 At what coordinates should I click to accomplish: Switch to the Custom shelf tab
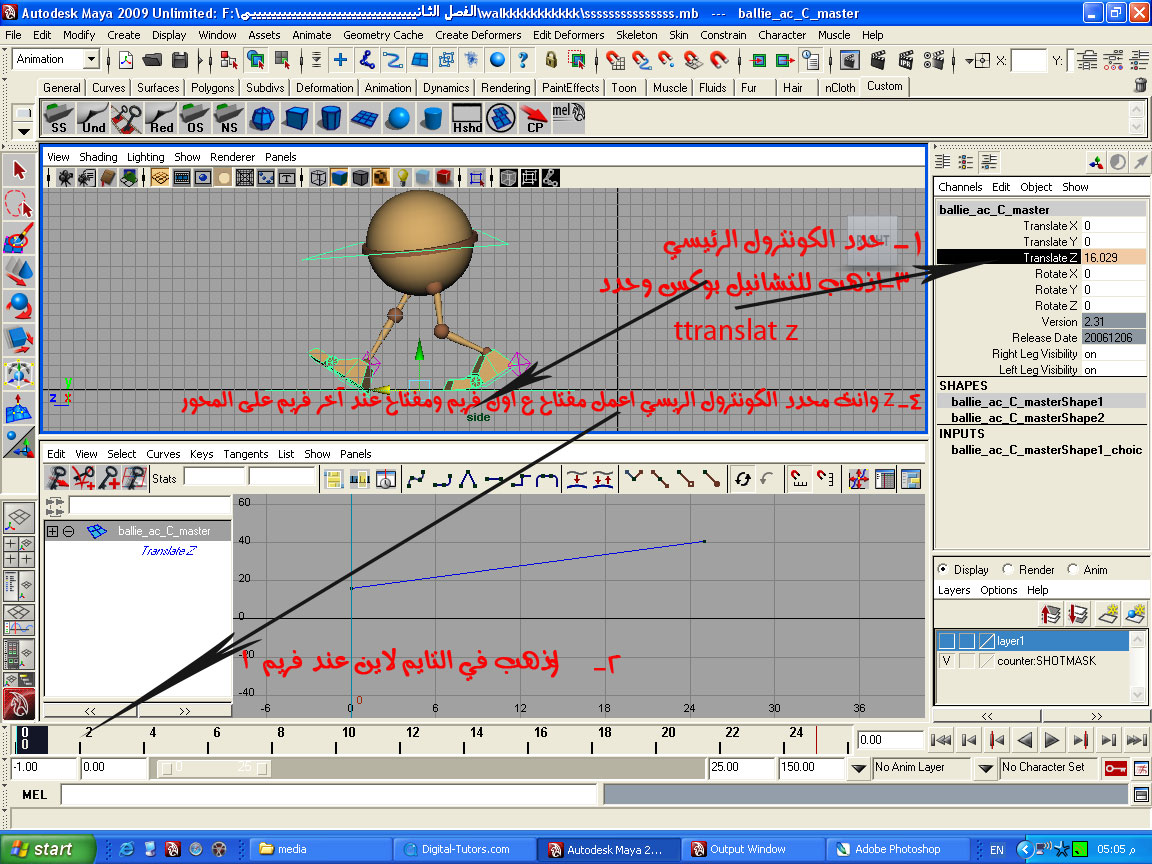[x=885, y=86]
